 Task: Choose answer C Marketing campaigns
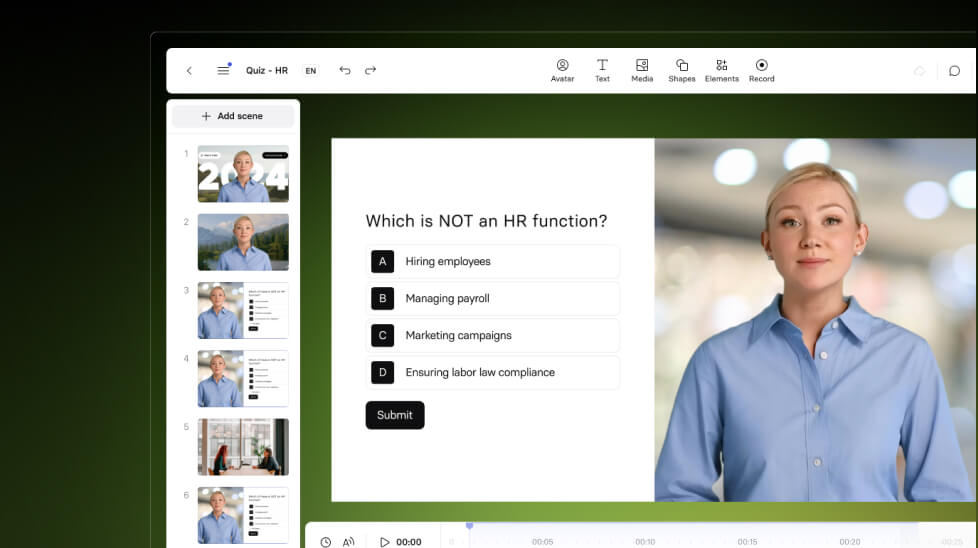[493, 335]
